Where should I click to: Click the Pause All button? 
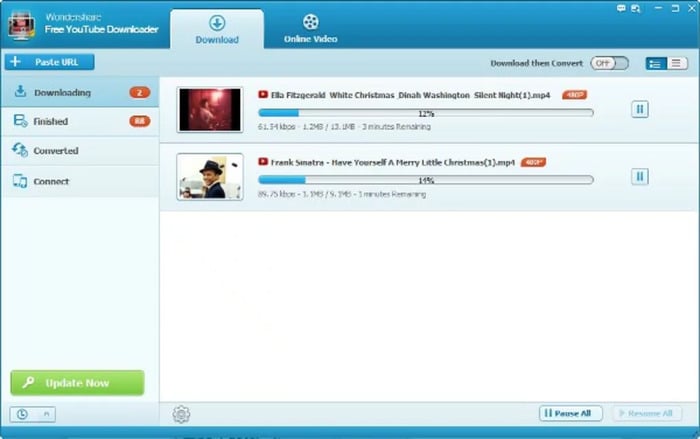click(571, 413)
